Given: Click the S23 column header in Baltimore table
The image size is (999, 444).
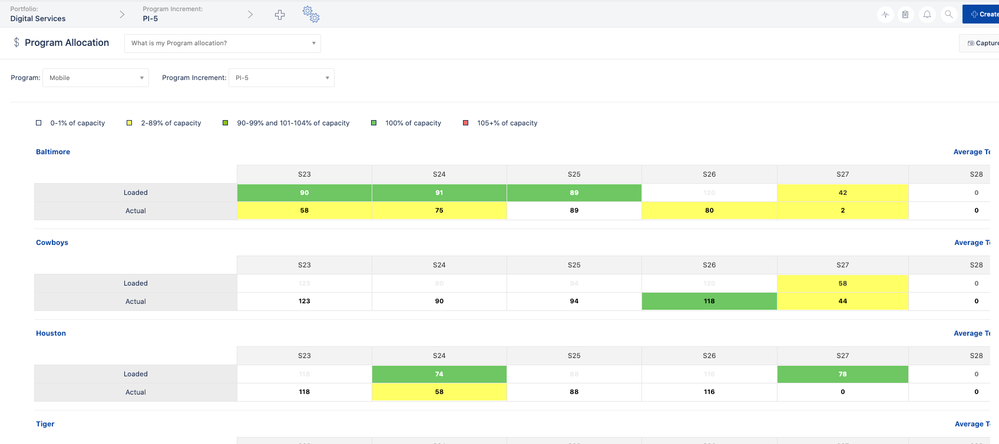Looking at the screenshot, I should tap(305, 175).
